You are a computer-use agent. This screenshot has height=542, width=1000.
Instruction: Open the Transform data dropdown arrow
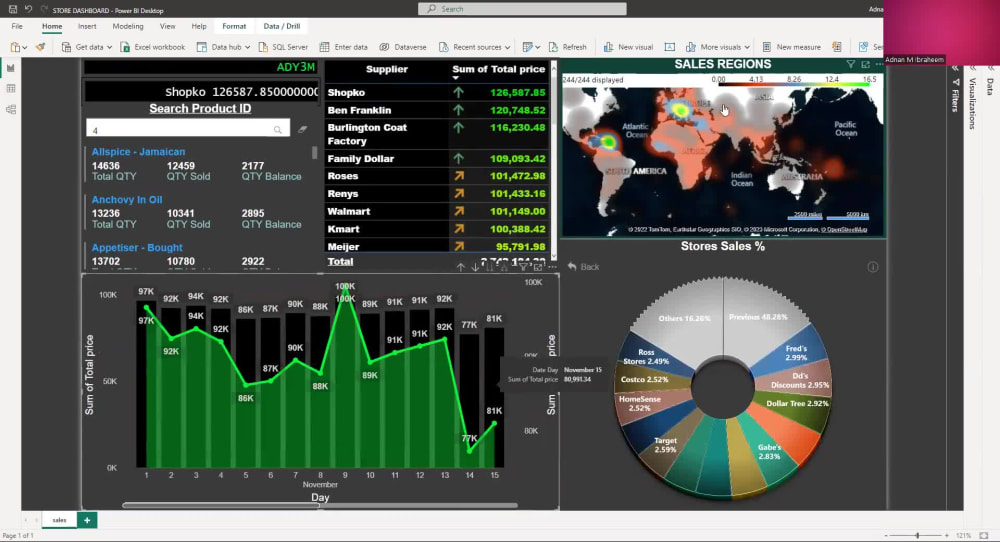538,48
